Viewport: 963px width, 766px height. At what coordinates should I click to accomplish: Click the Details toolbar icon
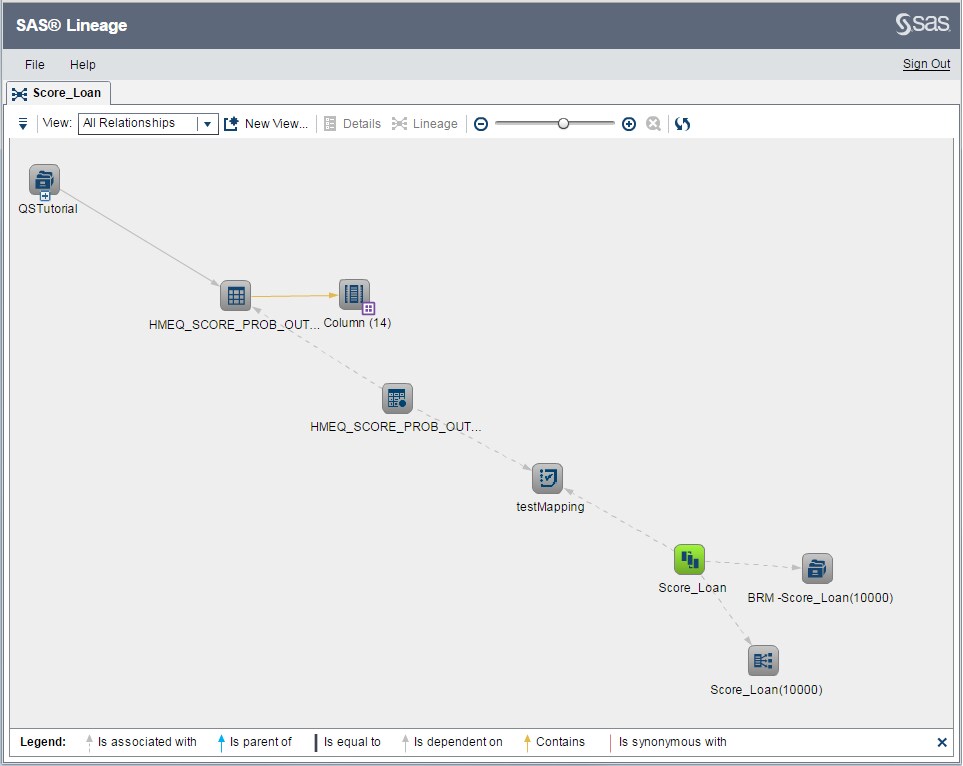pyautogui.click(x=330, y=123)
